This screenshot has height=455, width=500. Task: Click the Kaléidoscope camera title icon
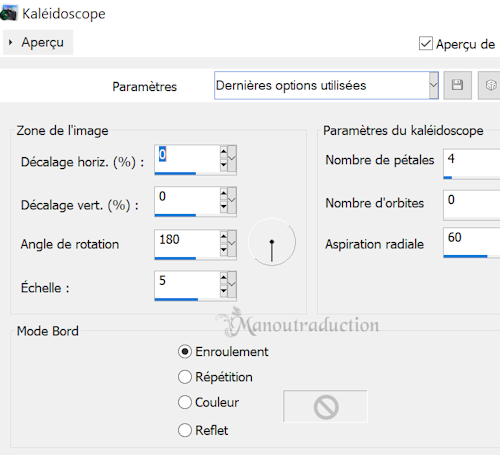pos(8,13)
